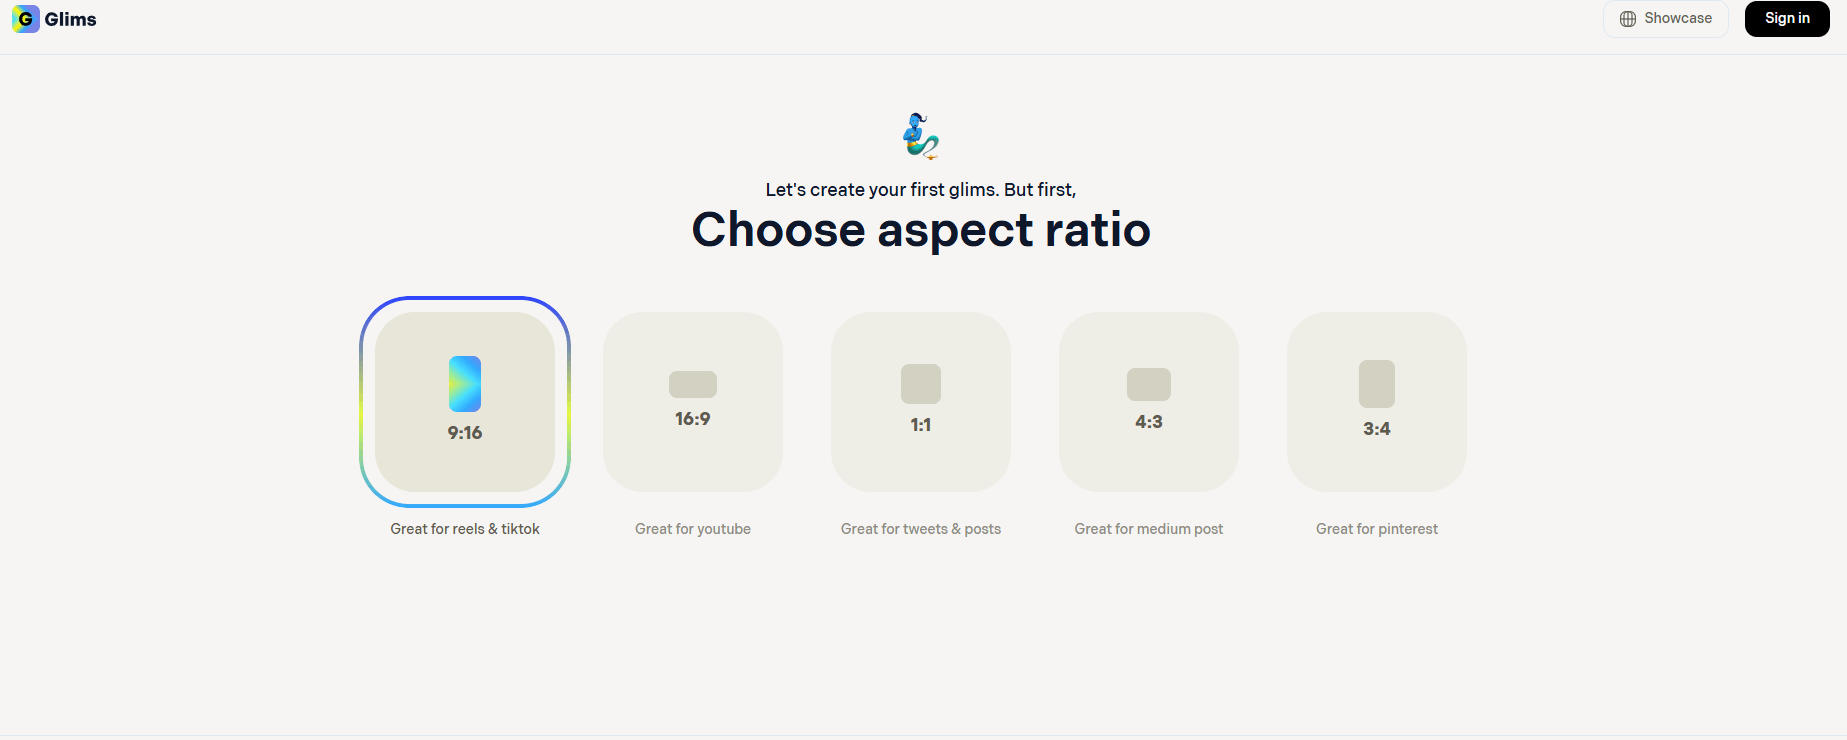Click the Glims rainbow logo icon
Screen dimensions: 1847x740
pyautogui.click(x=25, y=19)
